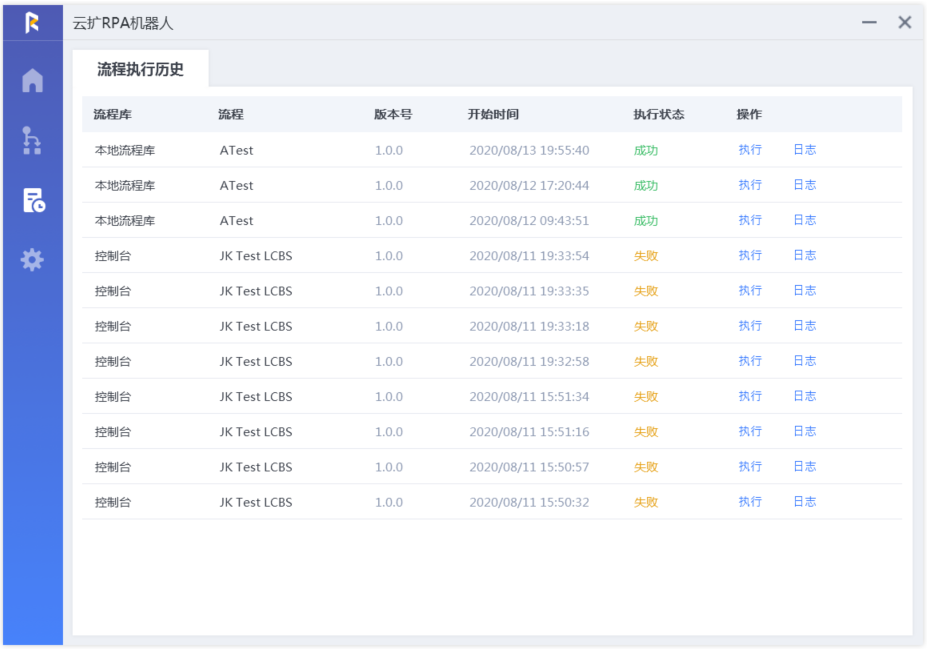Image resolution: width=931 pixels, height=650 pixels.
Task: Select the 流程执行历史 tab
Action: (x=140, y=69)
